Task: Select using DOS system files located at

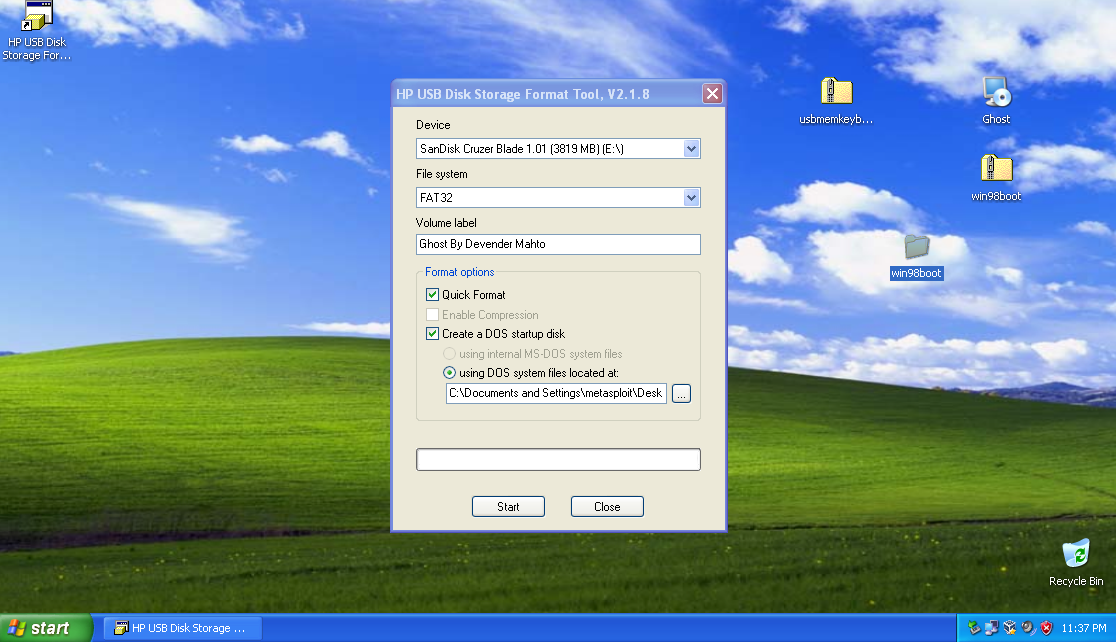Action: click(449, 373)
